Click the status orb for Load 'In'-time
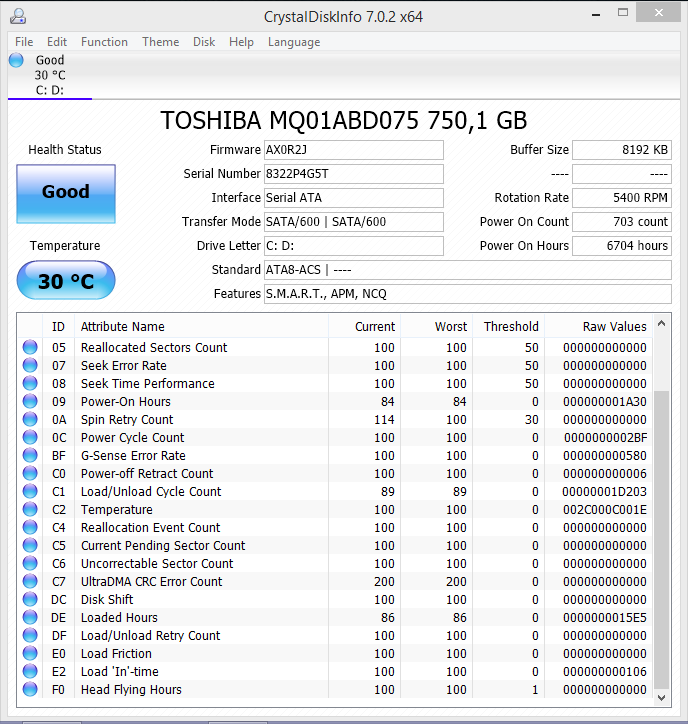 point(30,671)
